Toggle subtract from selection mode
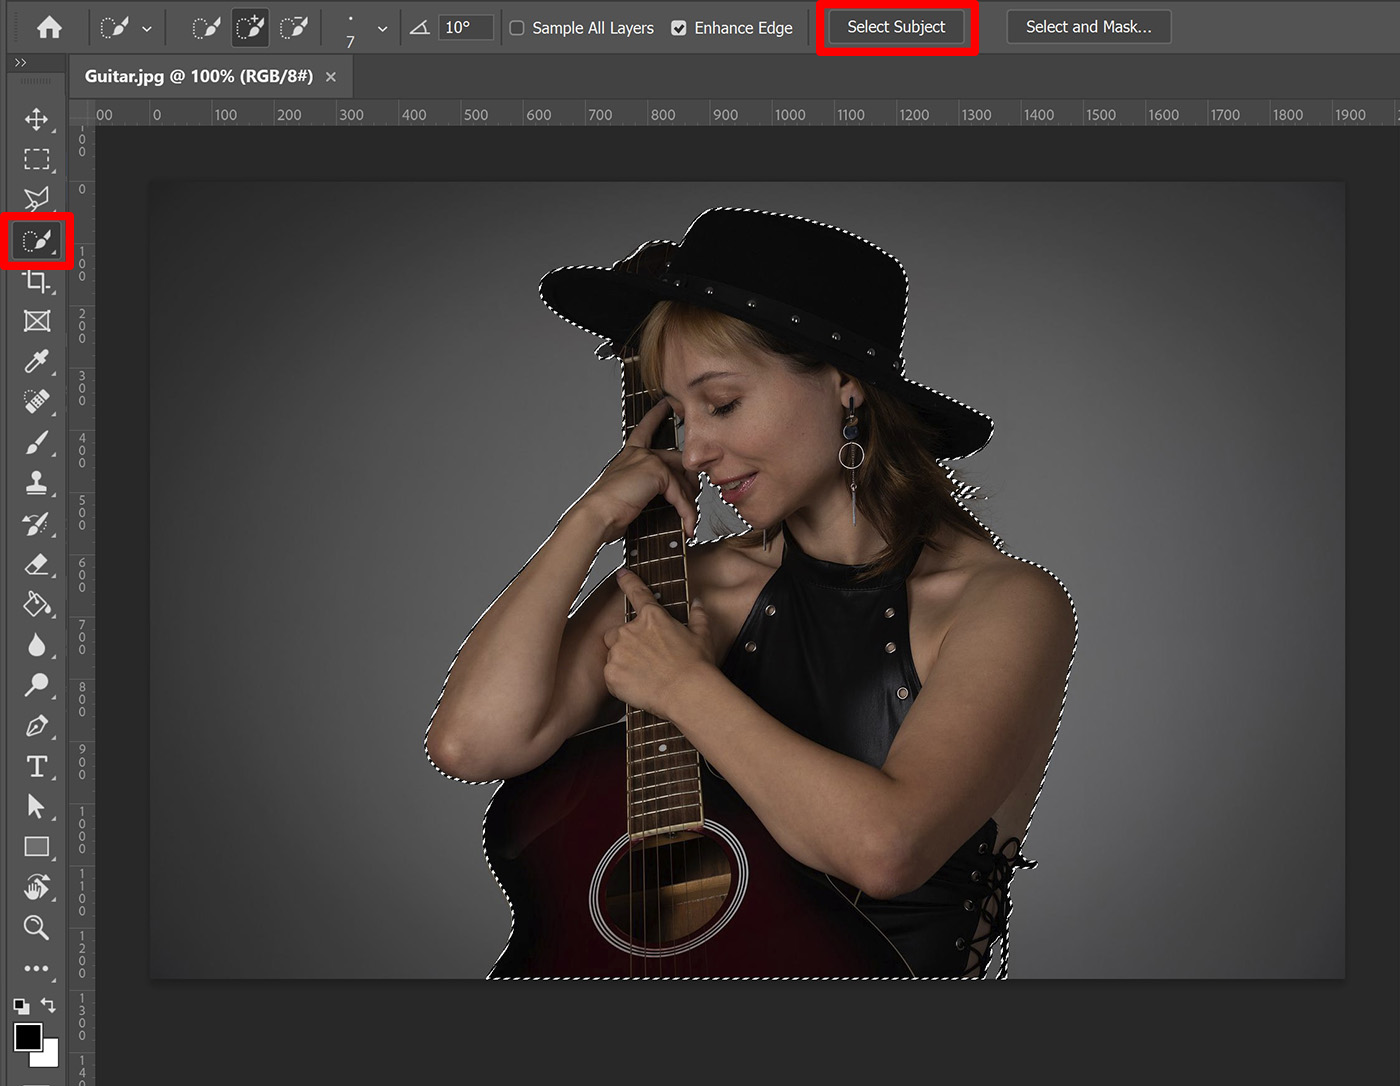Screen dimensions: 1400x1086 [x=294, y=27]
